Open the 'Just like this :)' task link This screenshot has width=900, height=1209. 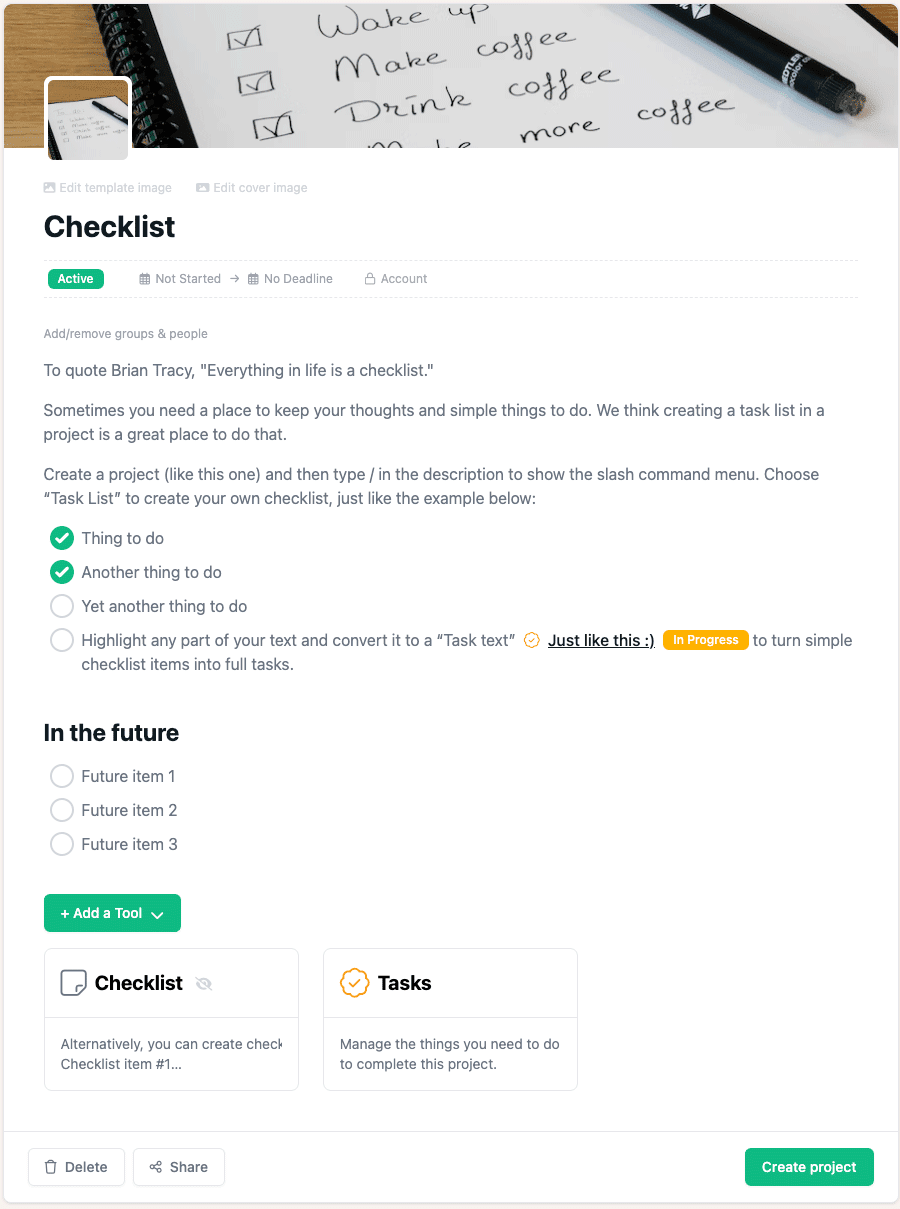[600, 639]
